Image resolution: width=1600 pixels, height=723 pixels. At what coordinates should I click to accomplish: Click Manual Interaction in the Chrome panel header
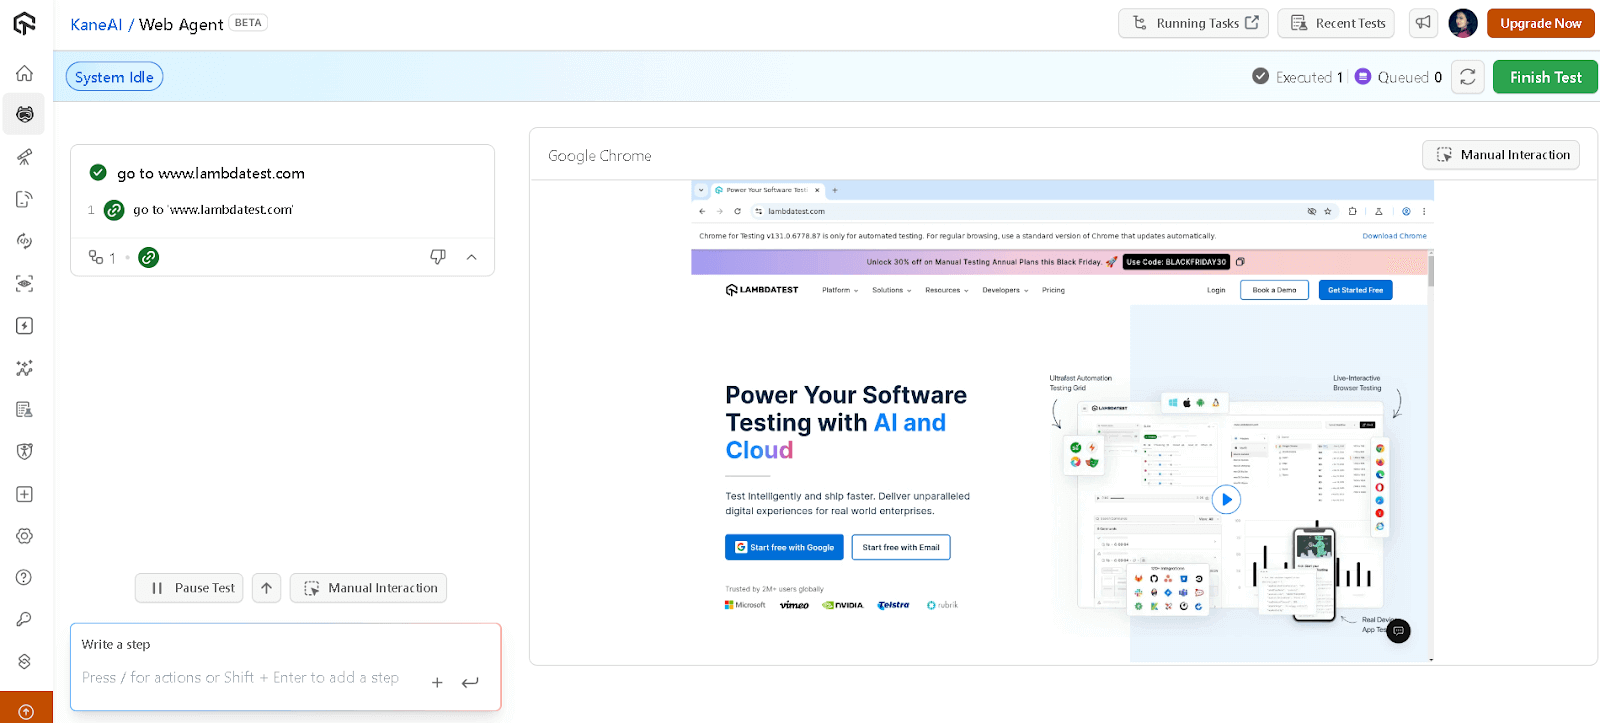tap(1501, 155)
